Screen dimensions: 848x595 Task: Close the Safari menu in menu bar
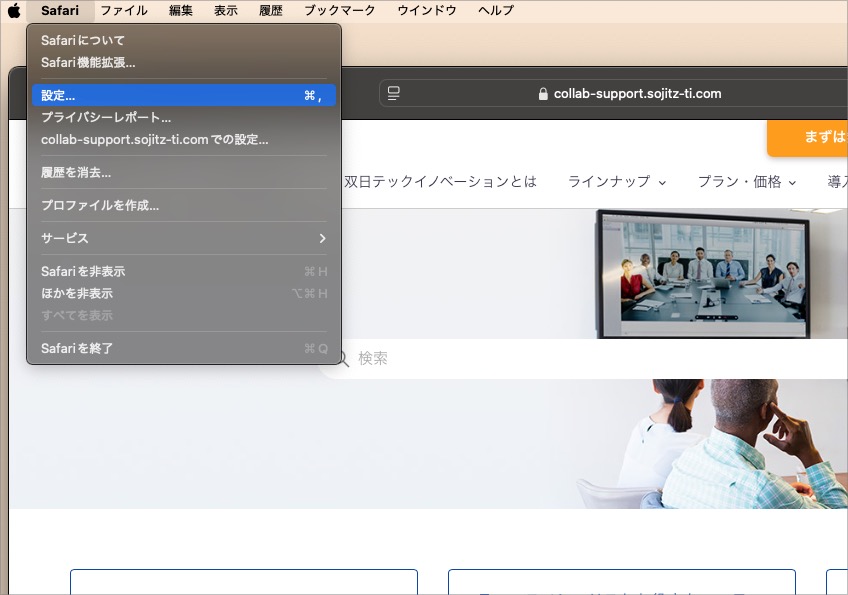tap(59, 10)
